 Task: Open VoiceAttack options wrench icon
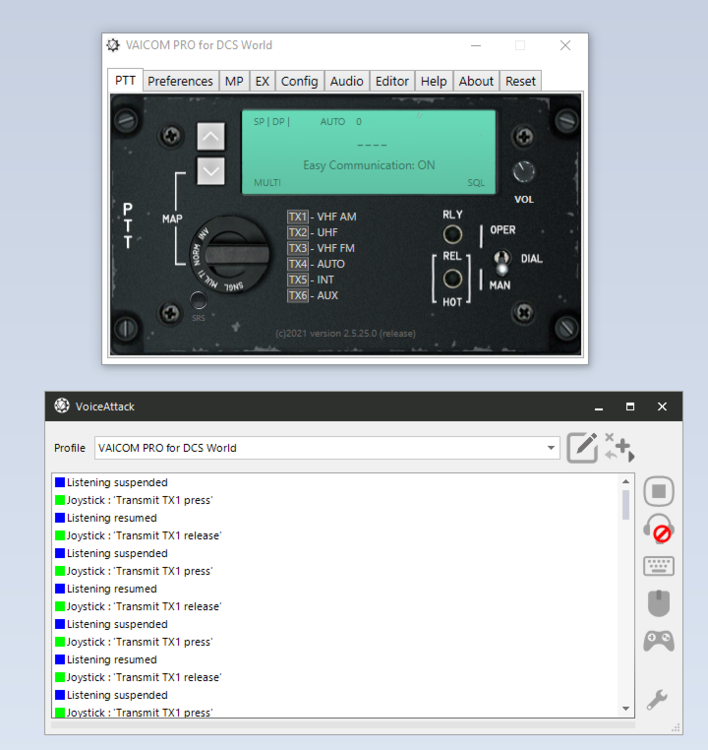657,700
